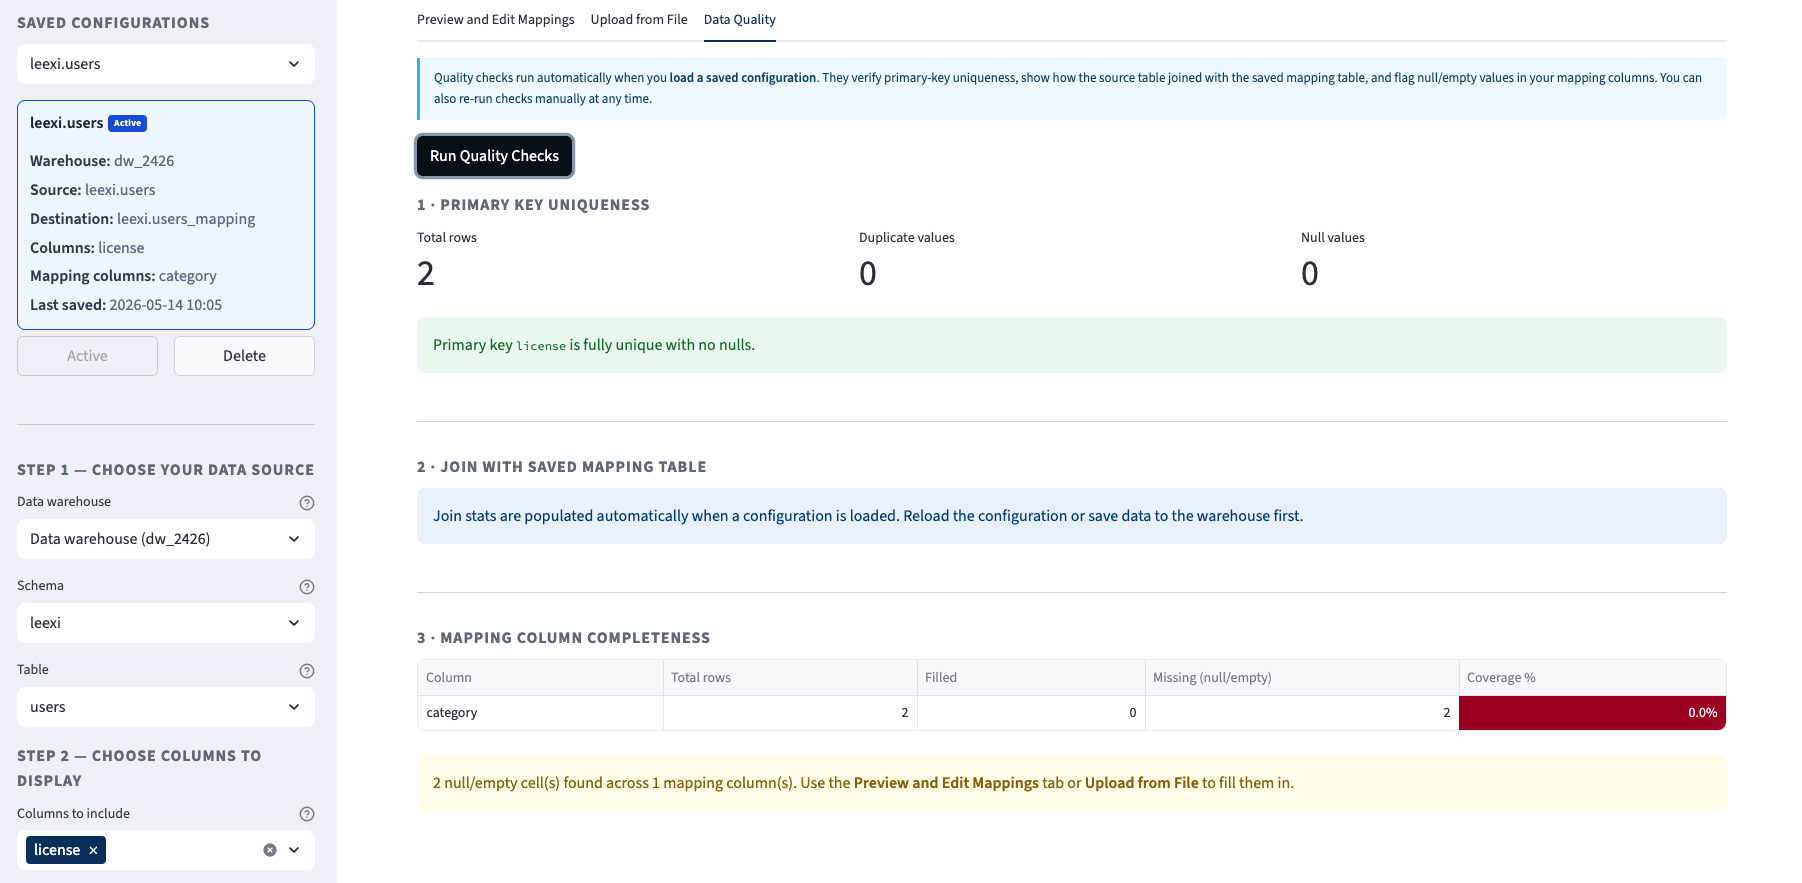Click Mapping columns: category text

[x=123, y=276]
